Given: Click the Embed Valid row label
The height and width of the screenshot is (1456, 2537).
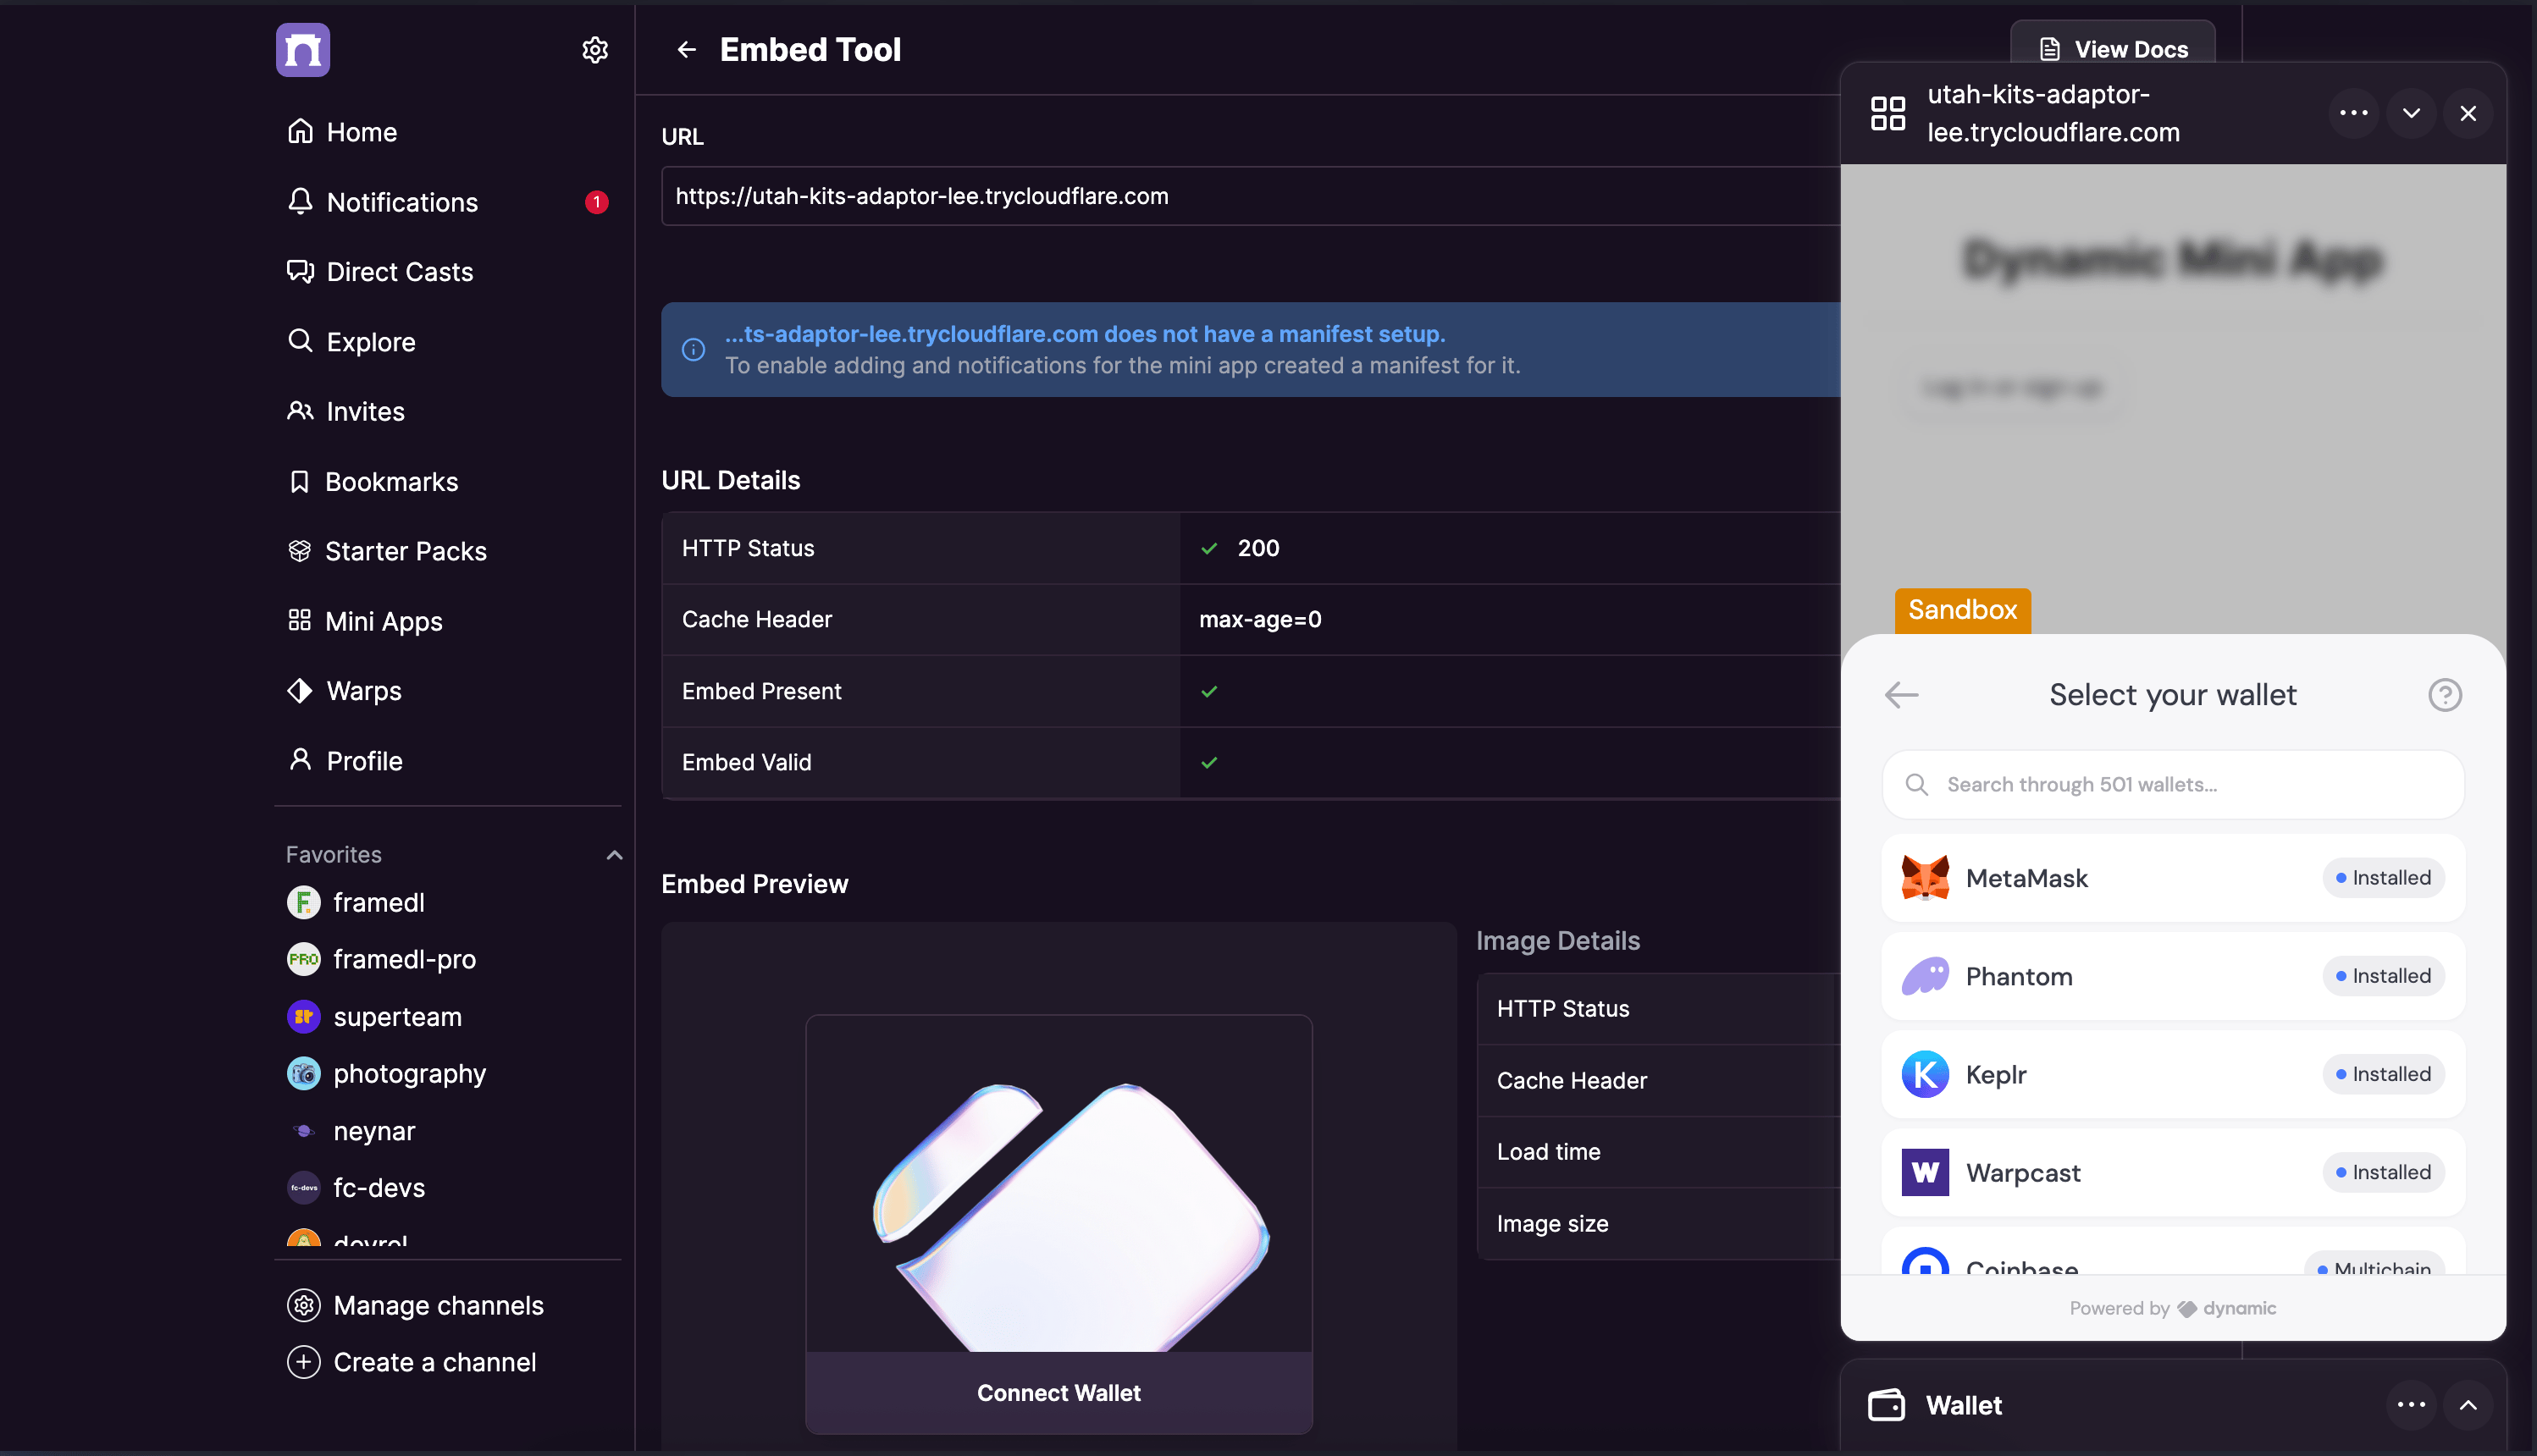Looking at the screenshot, I should click(746, 762).
